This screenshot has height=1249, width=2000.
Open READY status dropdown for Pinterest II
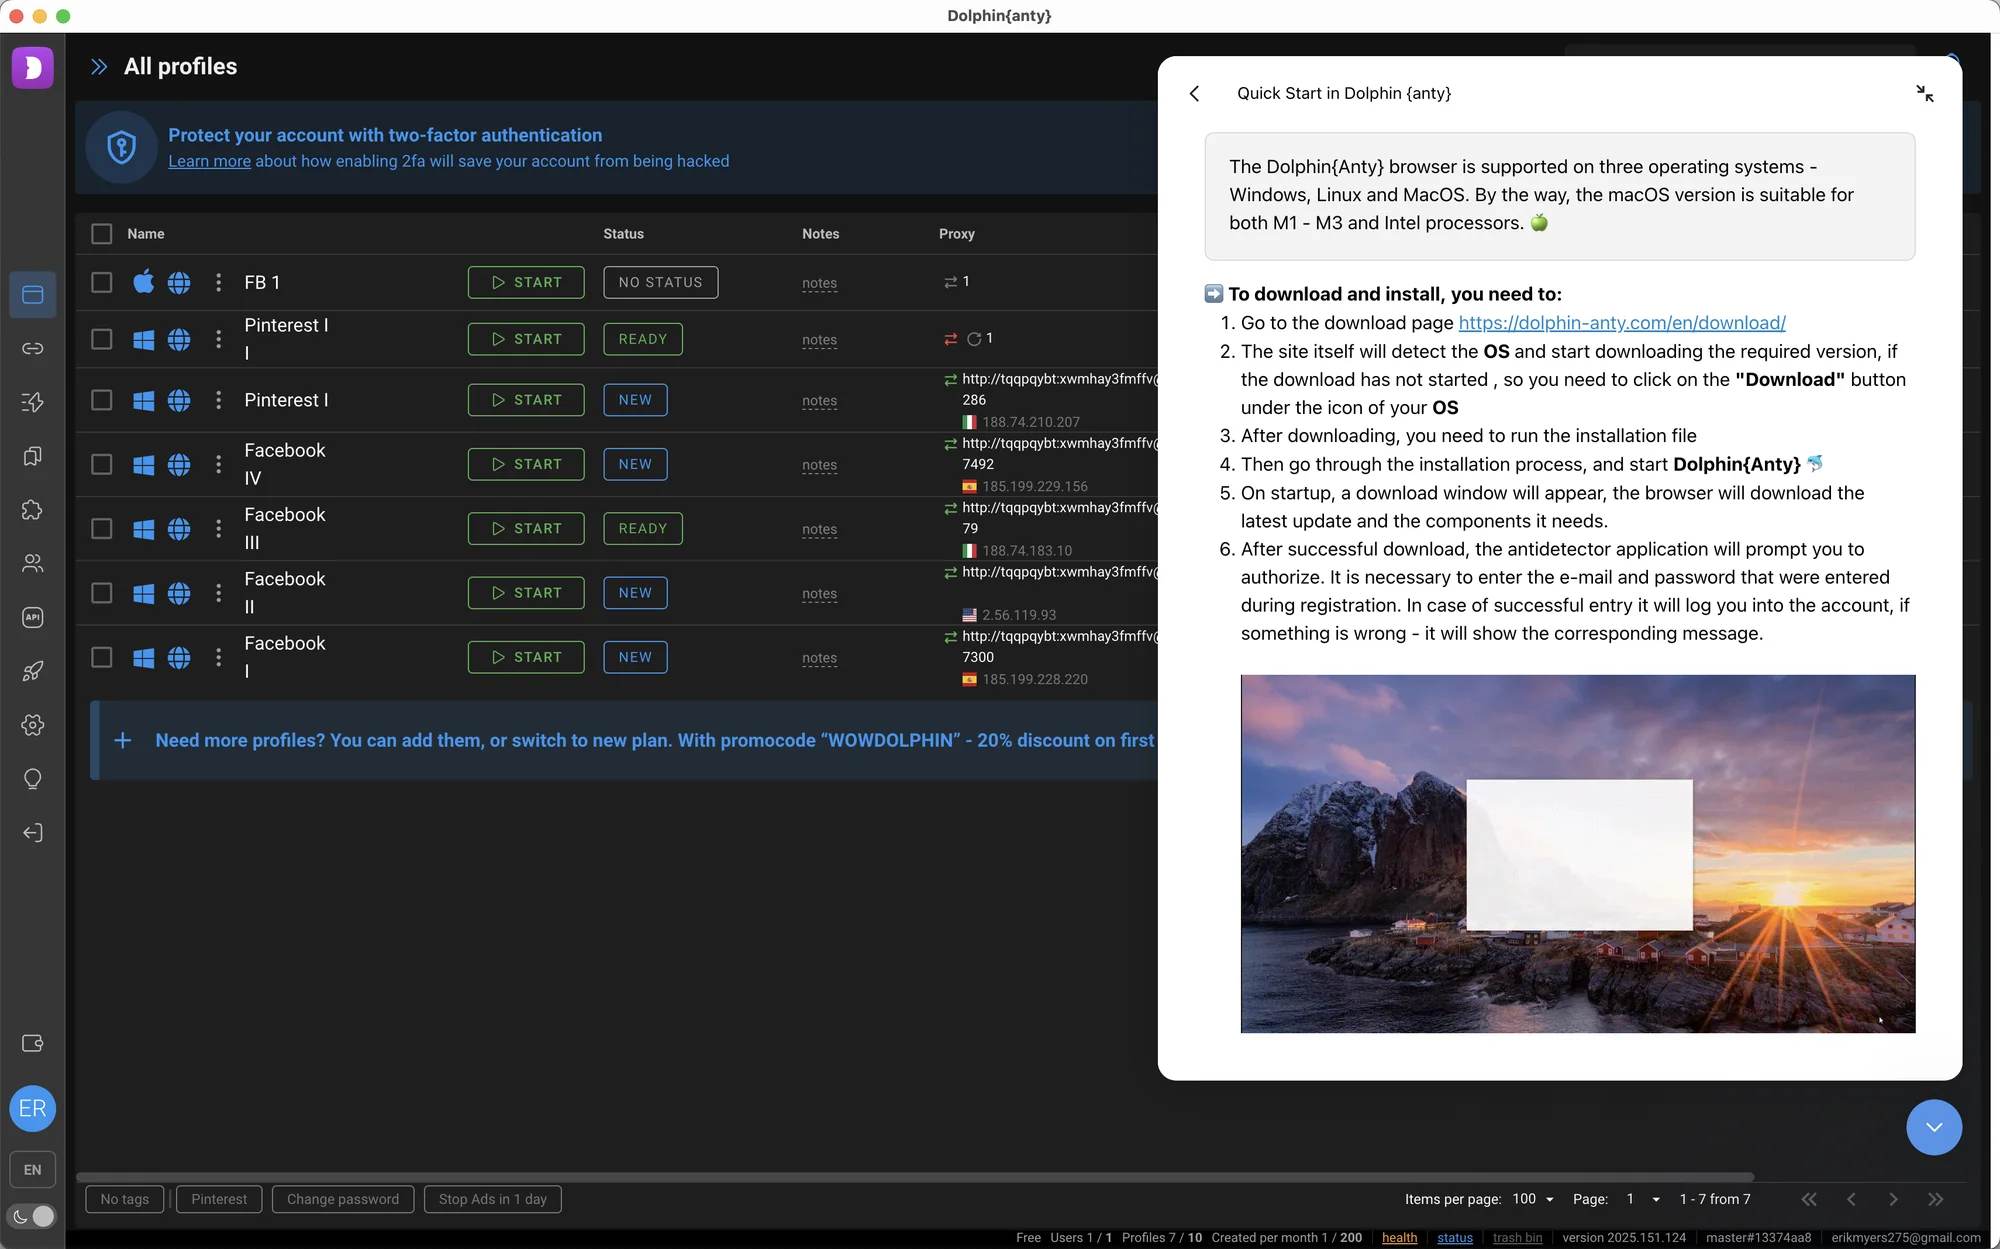[643, 339]
